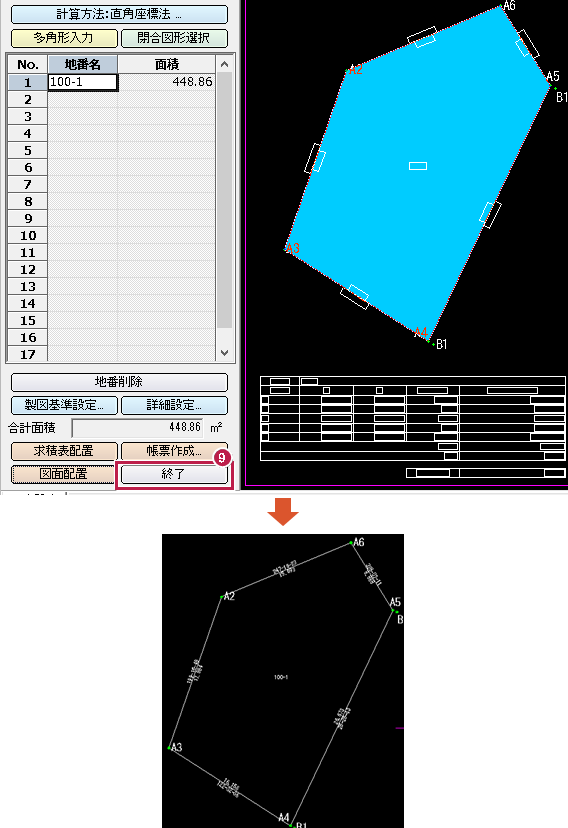Click the 地番削除 button
568x828 pixels.
tap(119, 382)
